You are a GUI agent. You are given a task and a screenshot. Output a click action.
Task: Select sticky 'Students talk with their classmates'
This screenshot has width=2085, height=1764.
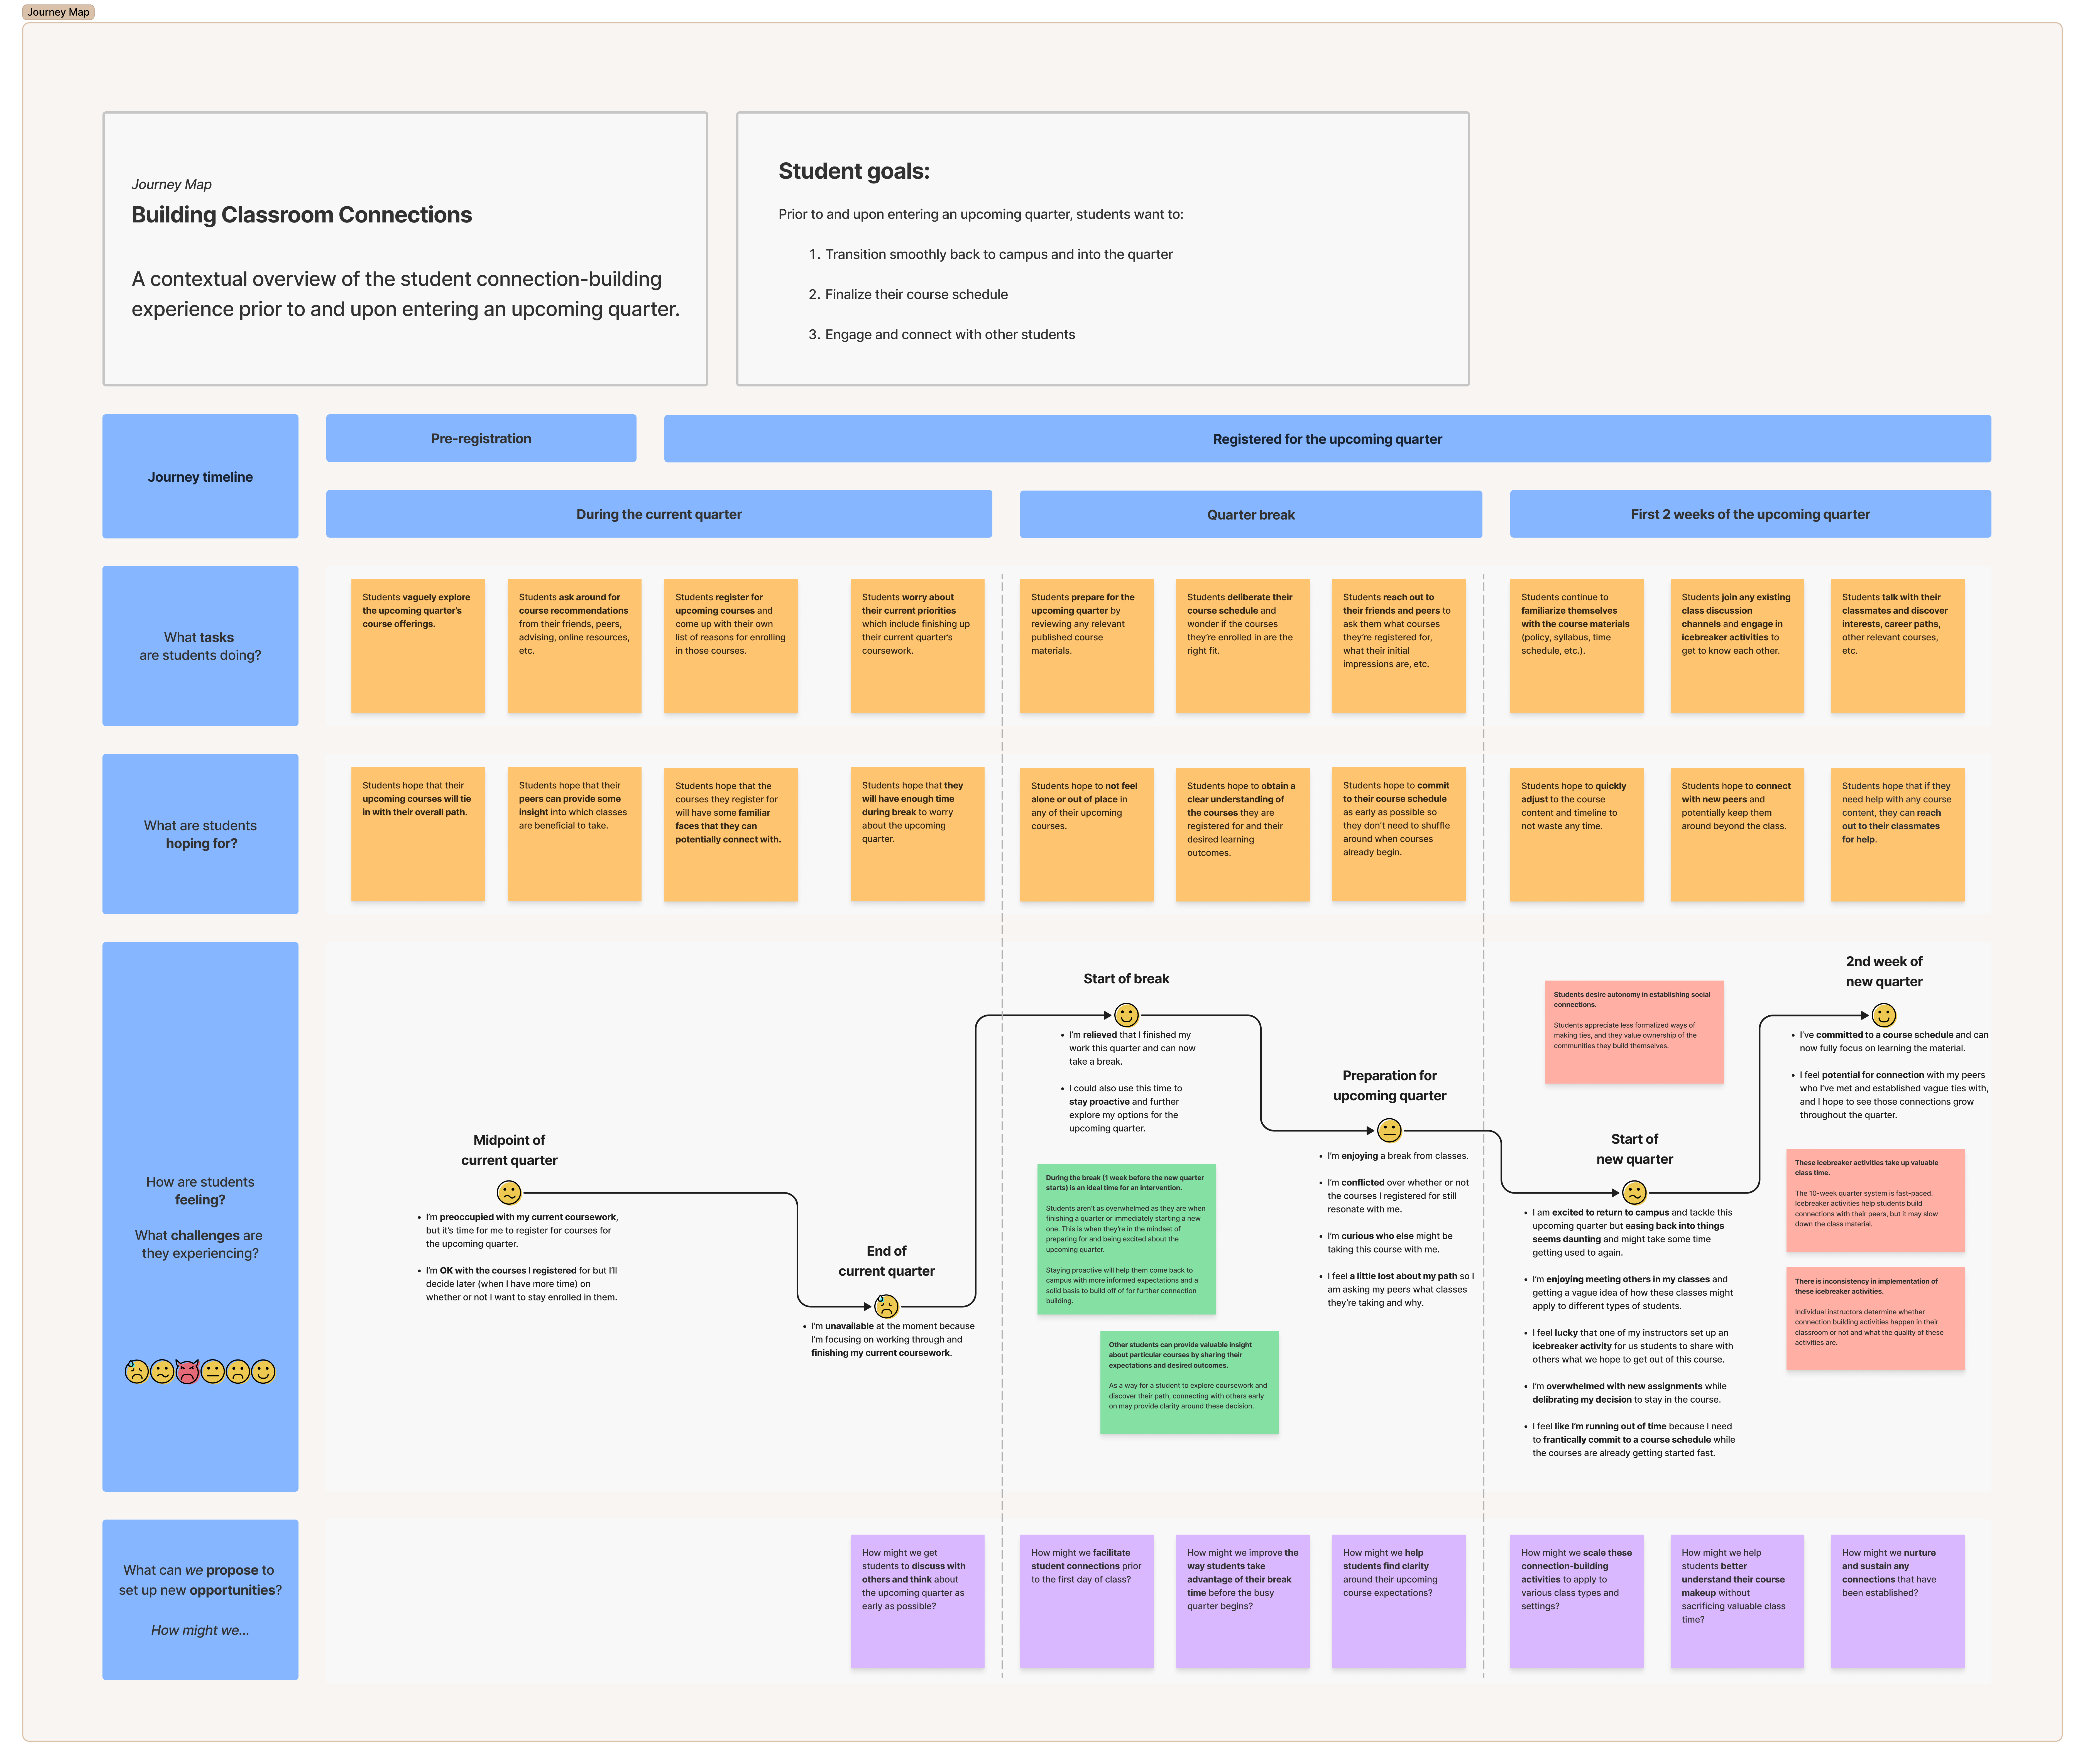(x=1898, y=646)
